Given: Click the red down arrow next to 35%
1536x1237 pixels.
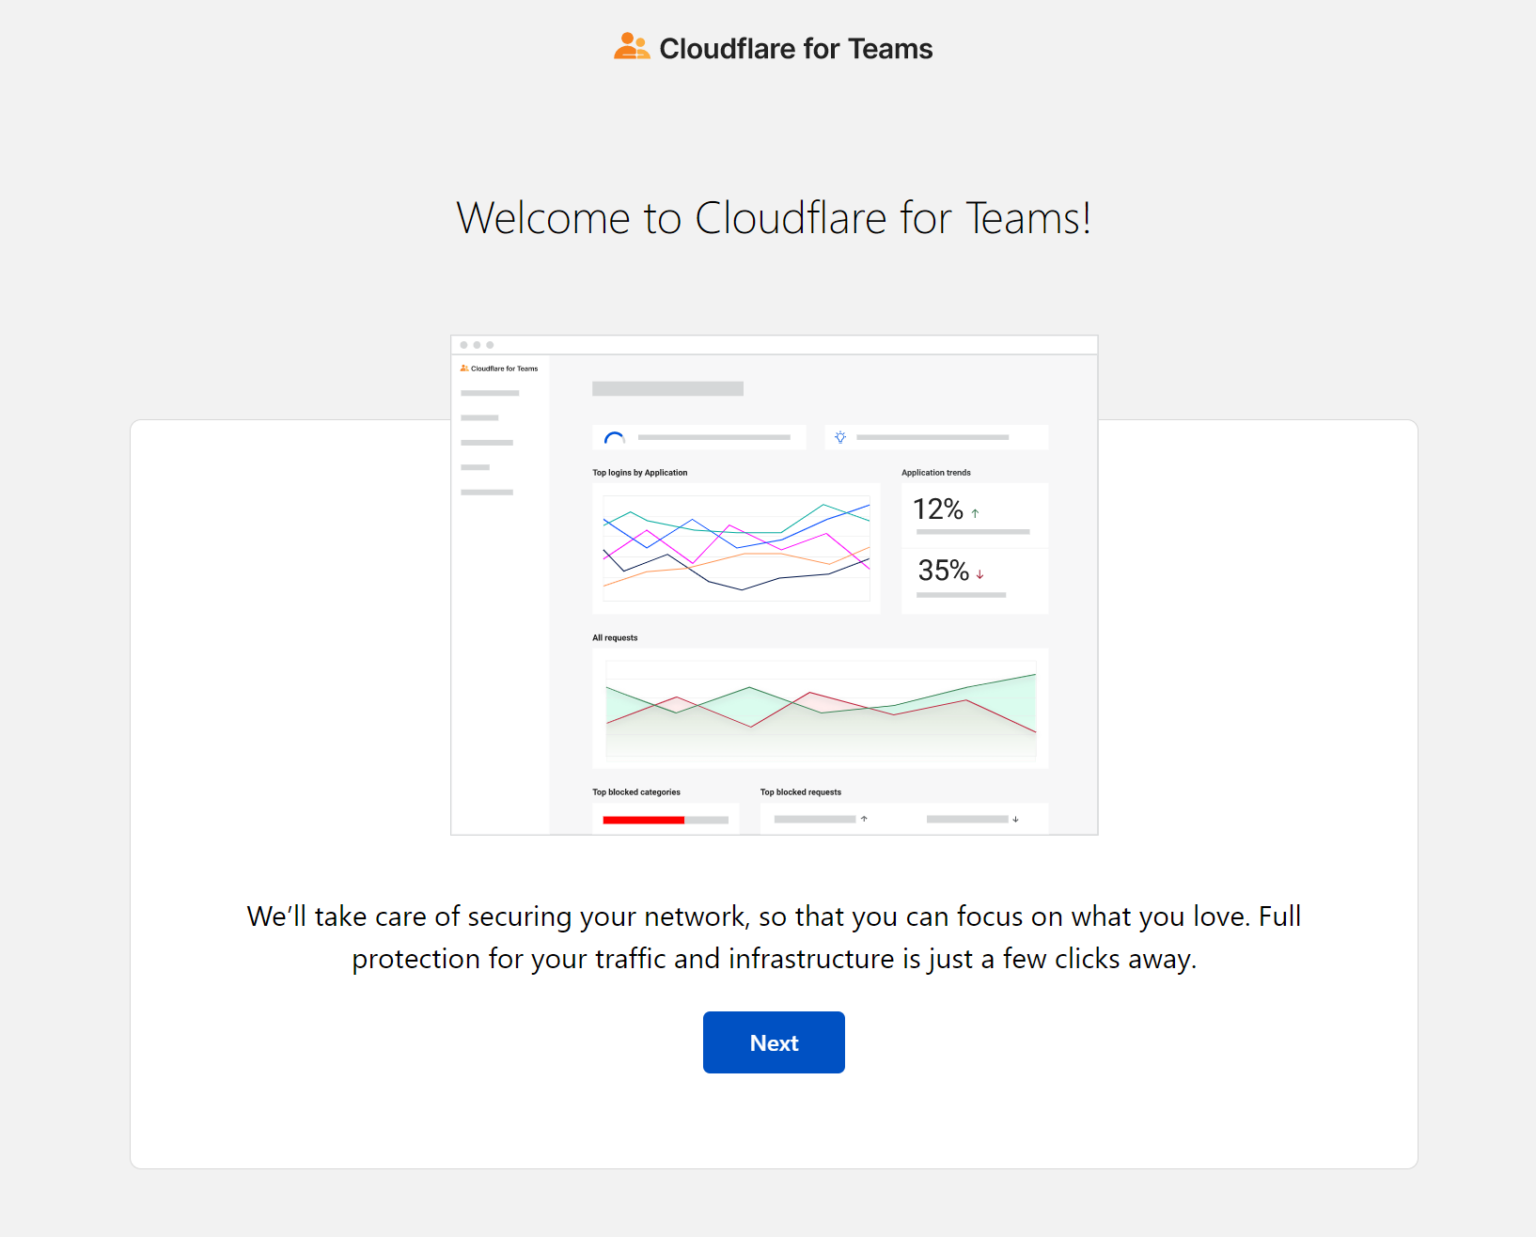Looking at the screenshot, I should click(x=980, y=574).
